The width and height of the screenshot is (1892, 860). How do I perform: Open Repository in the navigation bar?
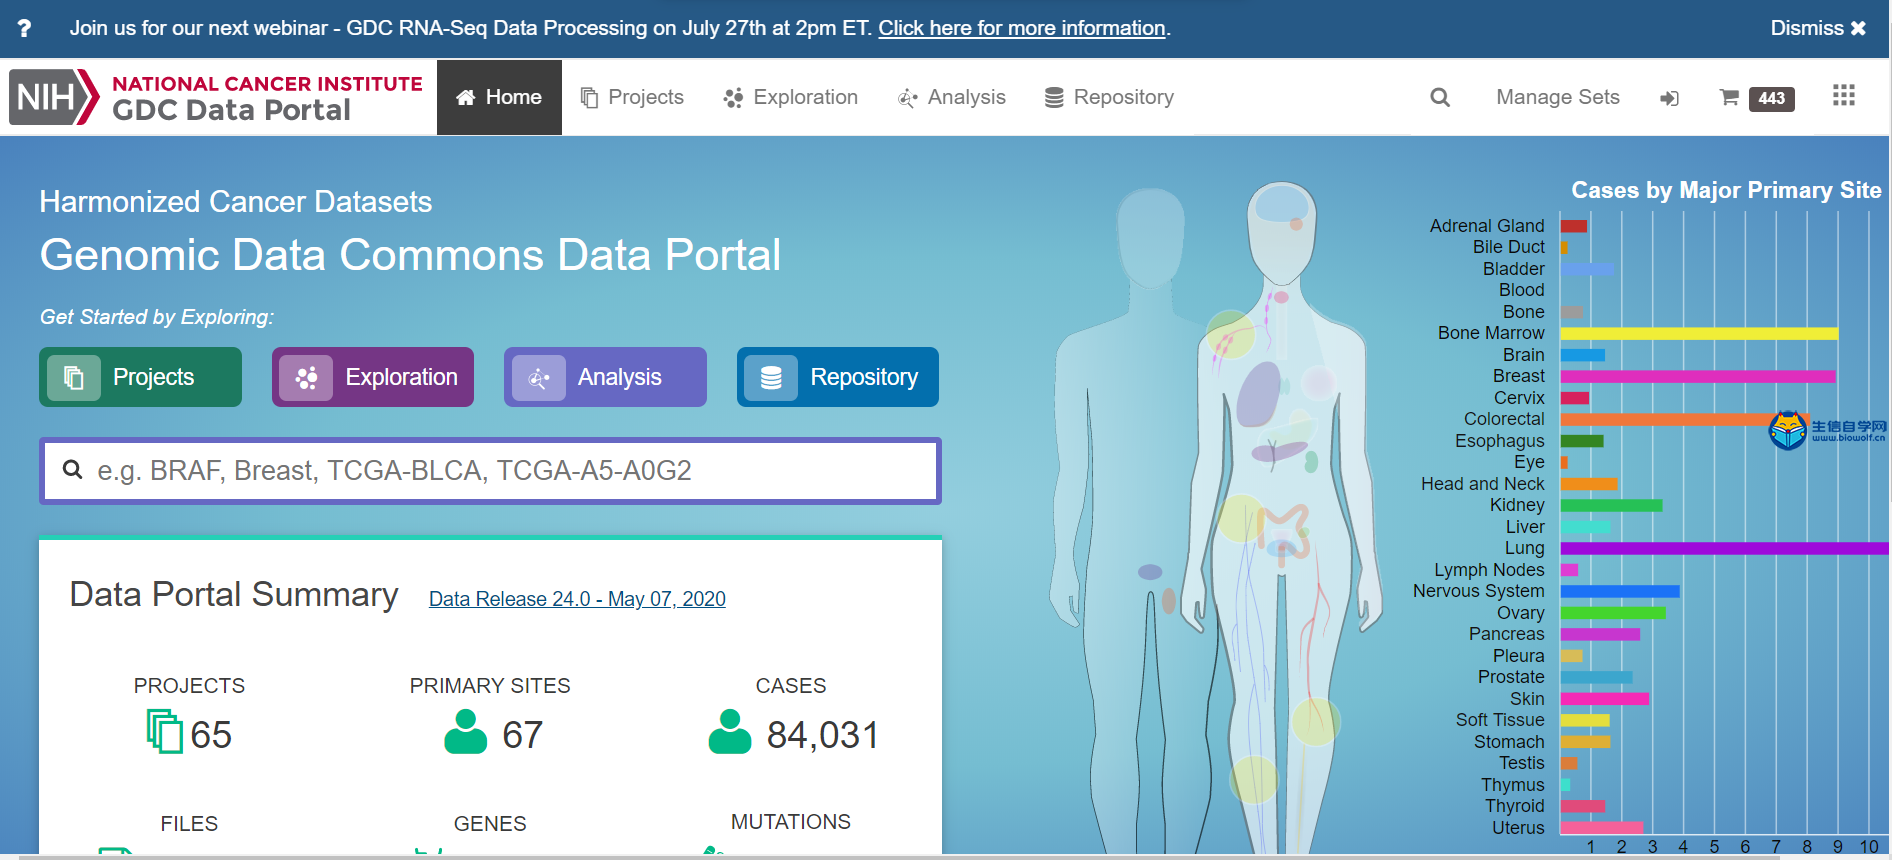(x=1109, y=97)
